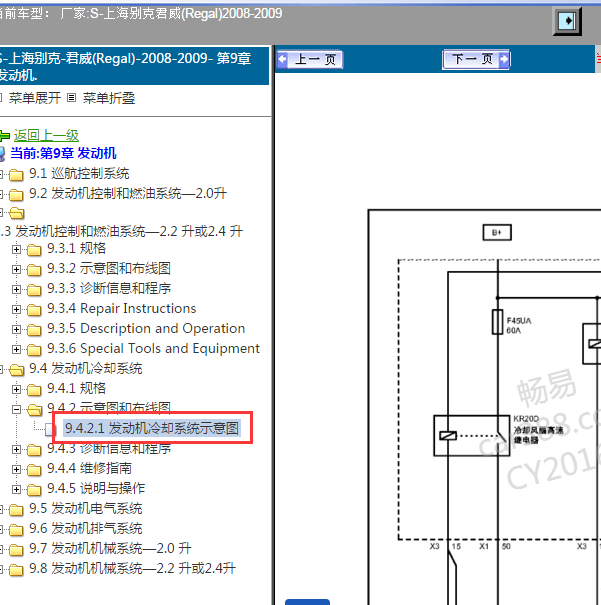The width and height of the screenshot is (601, 605).
Task: Click the B+ box in the wiring diagram
Action: [x=497, y=233]
